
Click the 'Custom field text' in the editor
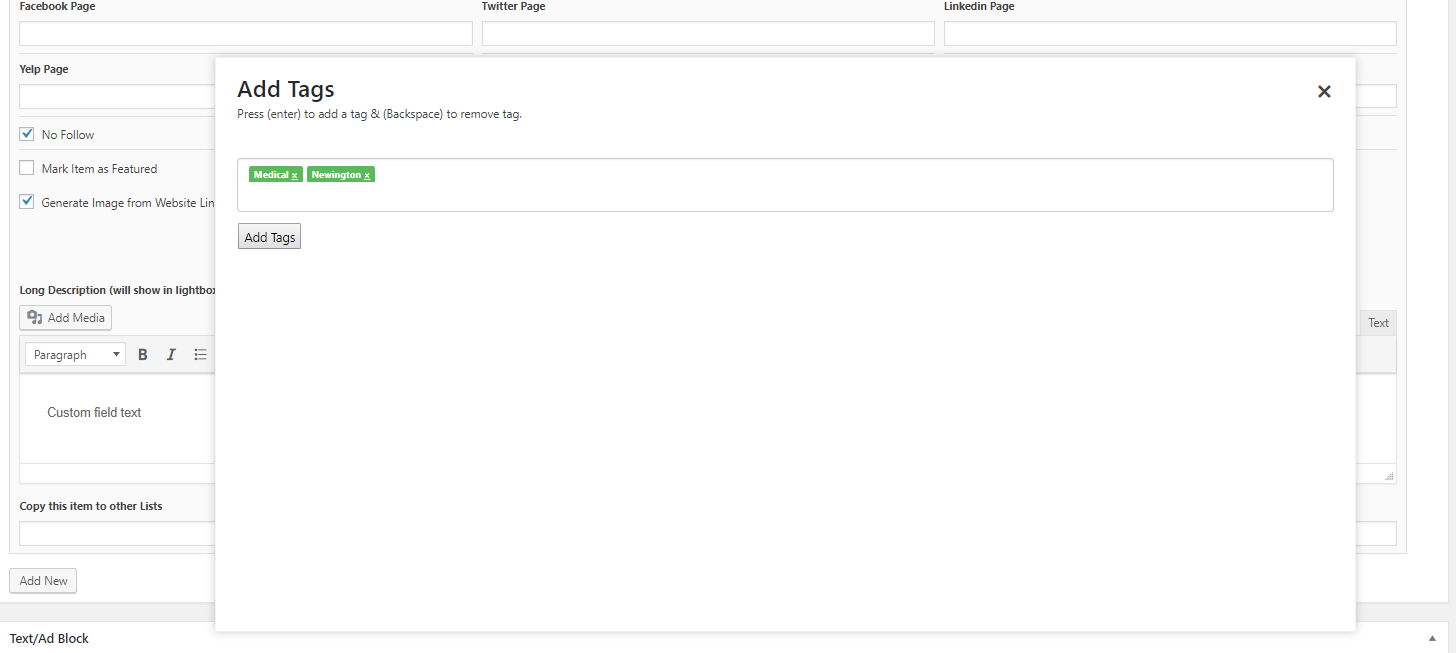click(94, 413)
